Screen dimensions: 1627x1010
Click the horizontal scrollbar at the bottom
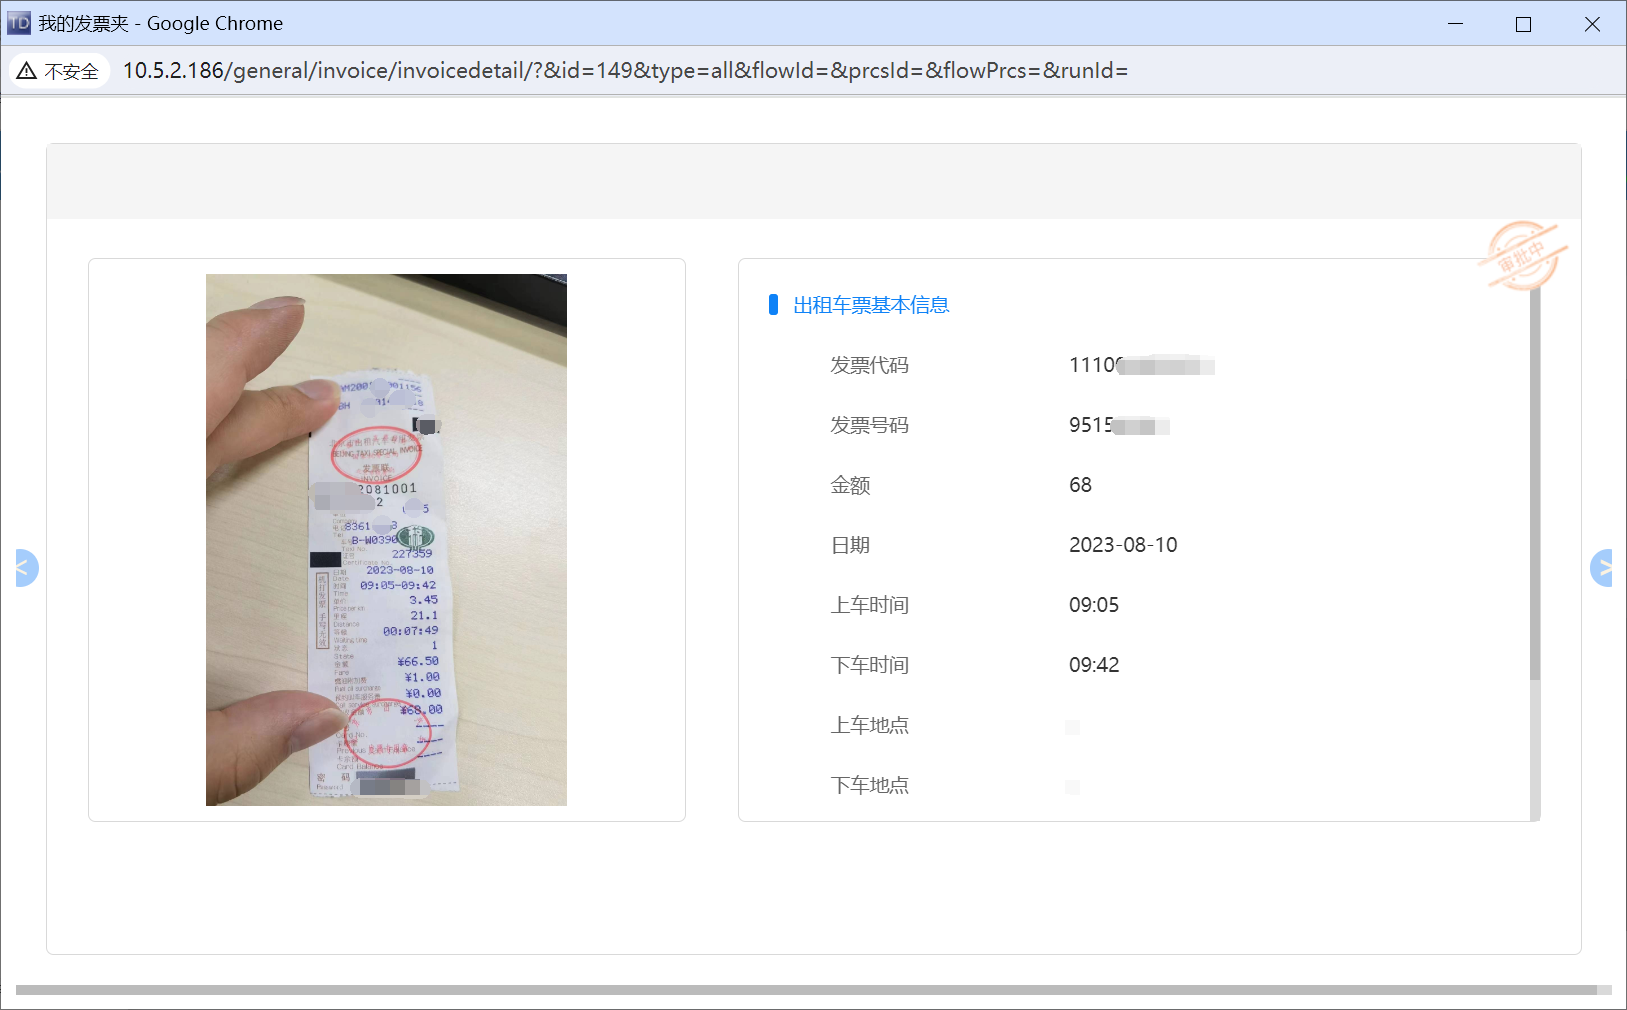[806, 990]
